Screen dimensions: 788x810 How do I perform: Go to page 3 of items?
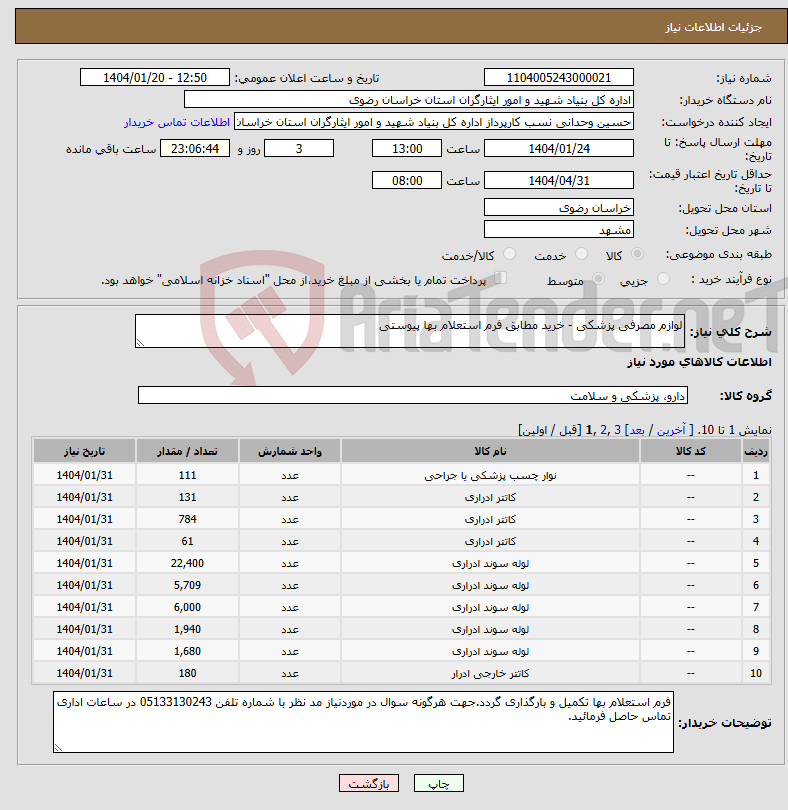click(617, 430)
